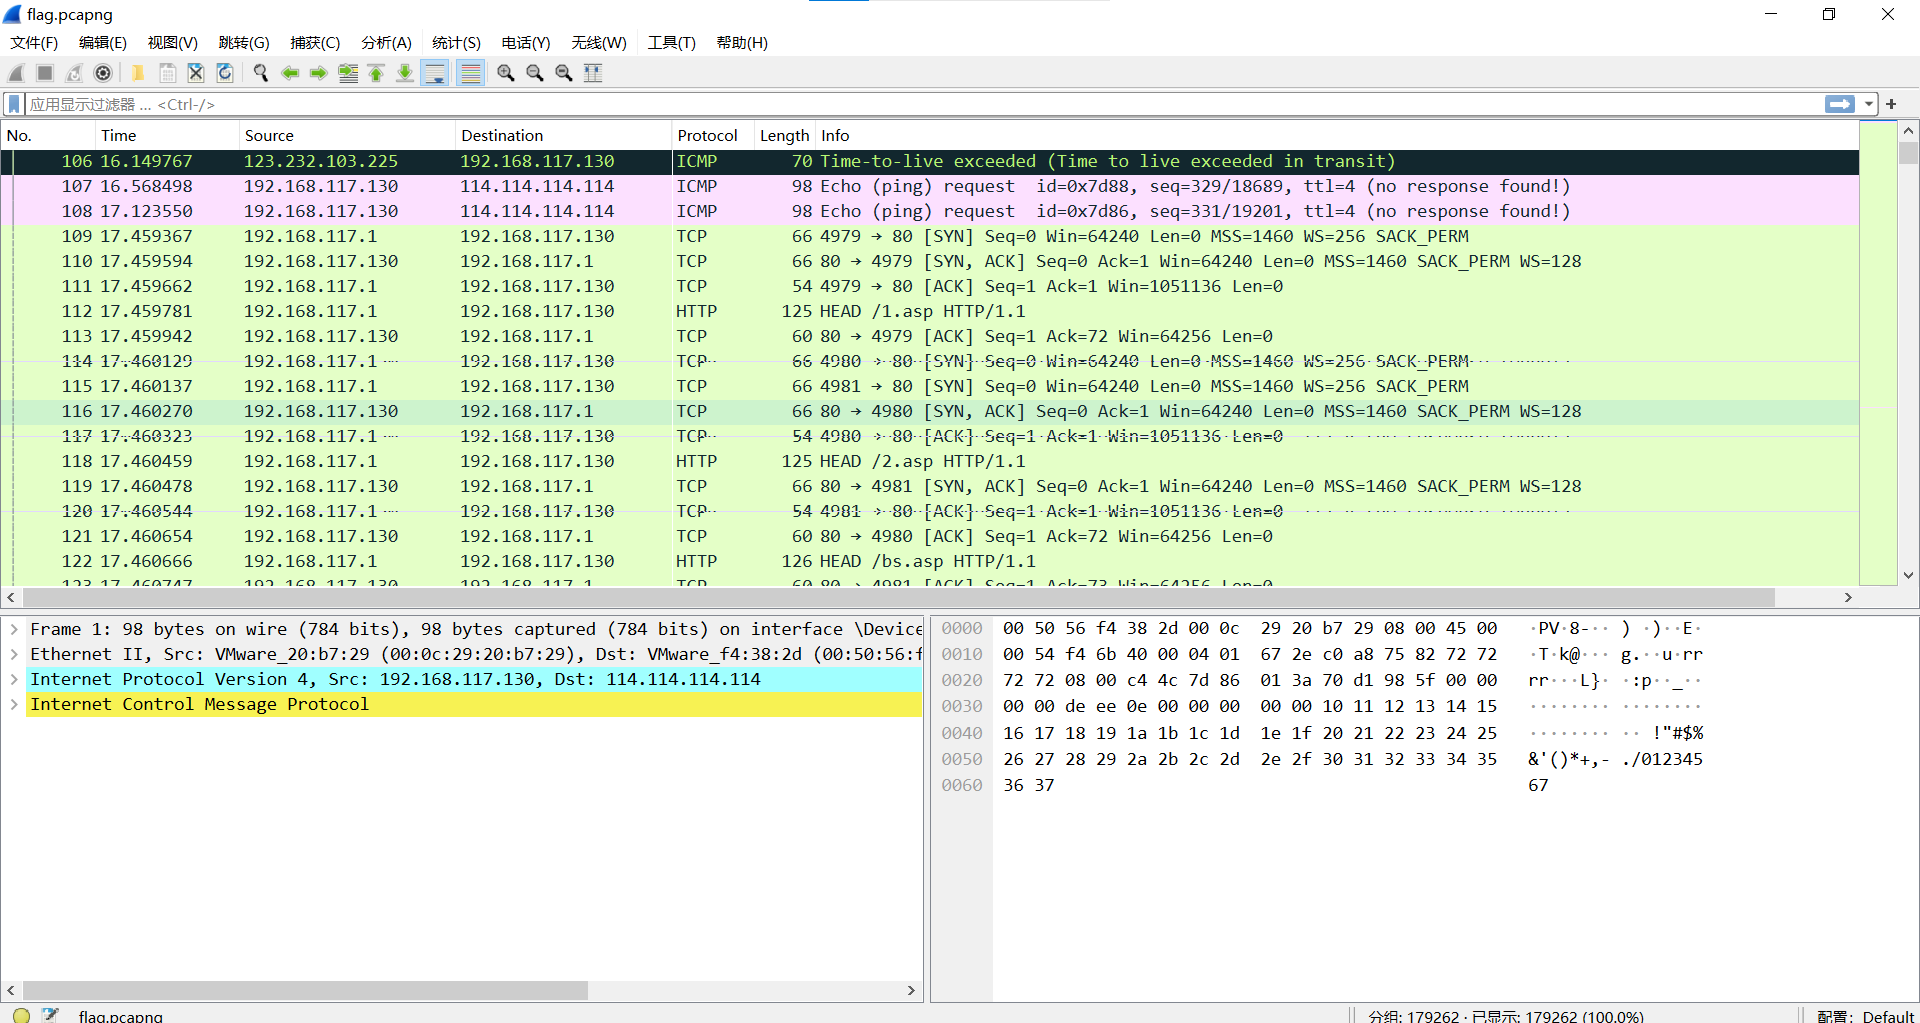Open the 文件(F) menu
Screen dimensions: 1920x1023
pos(34,43)
